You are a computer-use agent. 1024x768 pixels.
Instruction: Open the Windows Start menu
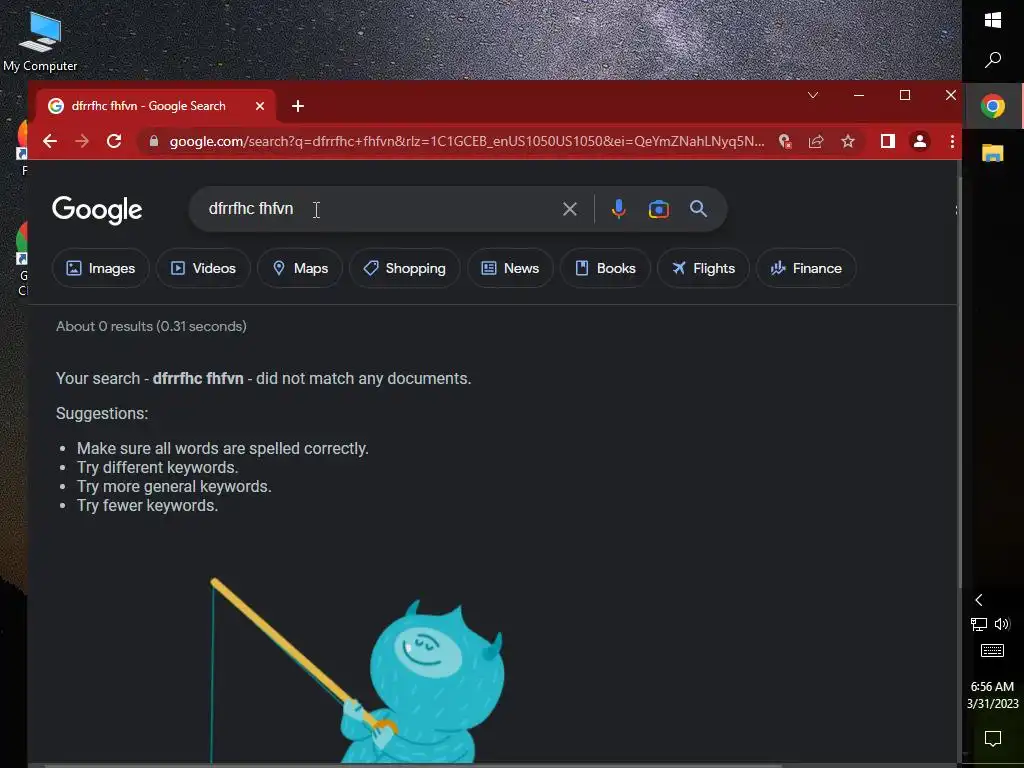coord(993,20)
